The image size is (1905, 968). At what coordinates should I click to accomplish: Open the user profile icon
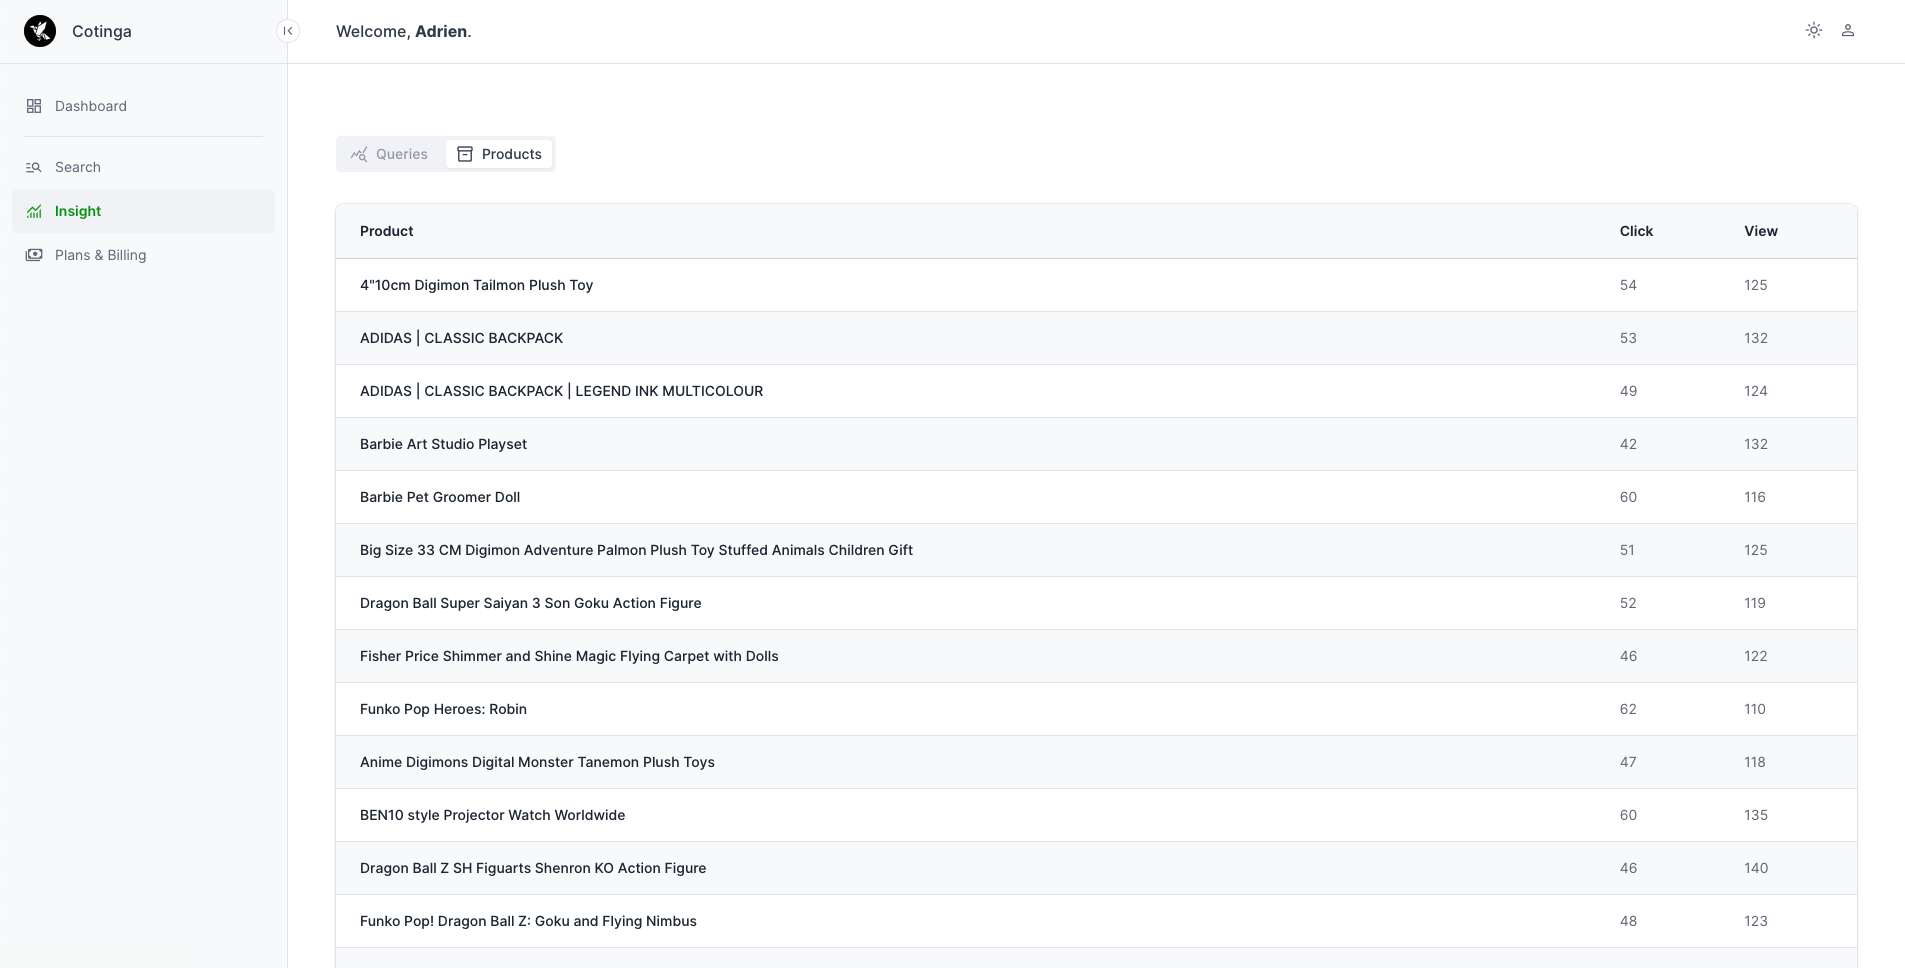pos(1848,31)
